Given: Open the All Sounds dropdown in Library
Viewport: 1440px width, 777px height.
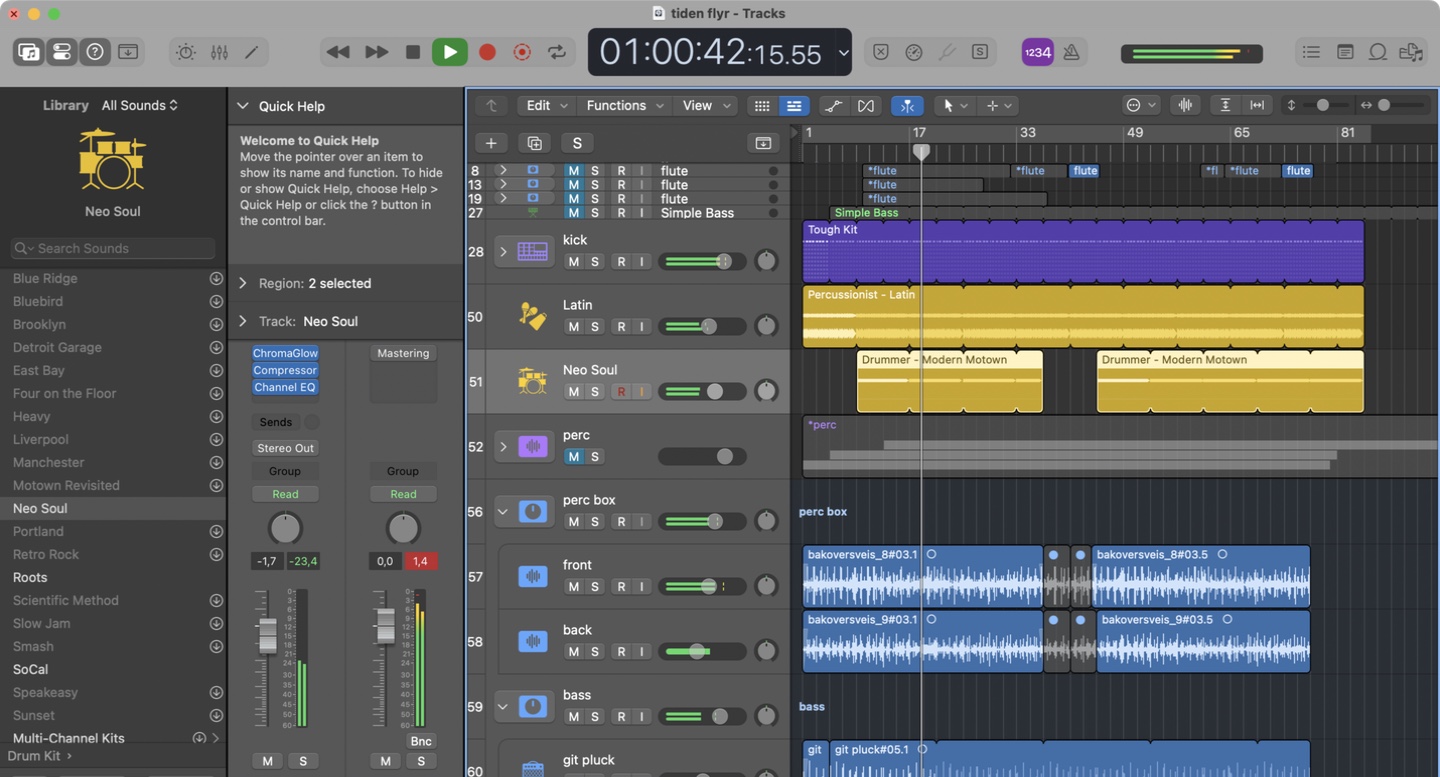Looking at the screenshot, I should tap(139, 105).
